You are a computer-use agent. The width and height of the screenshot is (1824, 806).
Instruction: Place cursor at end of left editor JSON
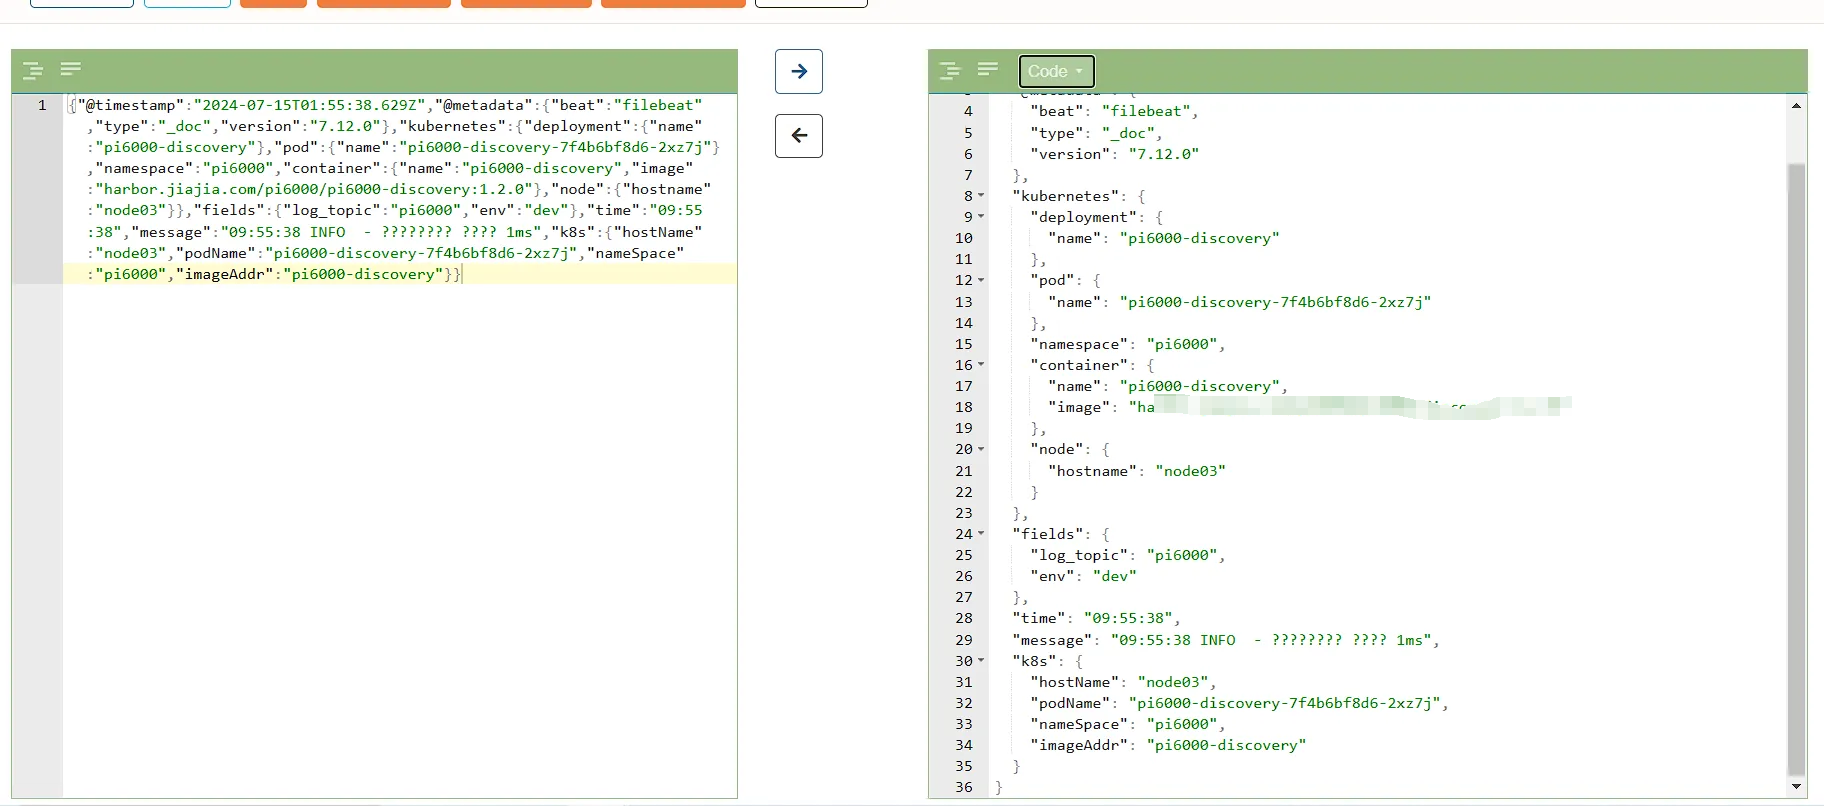pyautogui.click(x=462, y=274)
